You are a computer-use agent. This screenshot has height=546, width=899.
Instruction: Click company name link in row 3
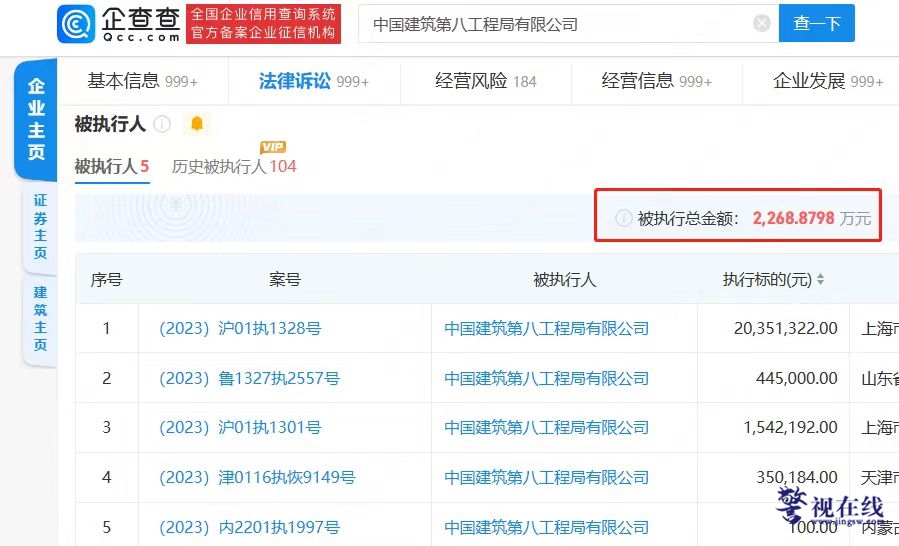(x=546, y=427)
